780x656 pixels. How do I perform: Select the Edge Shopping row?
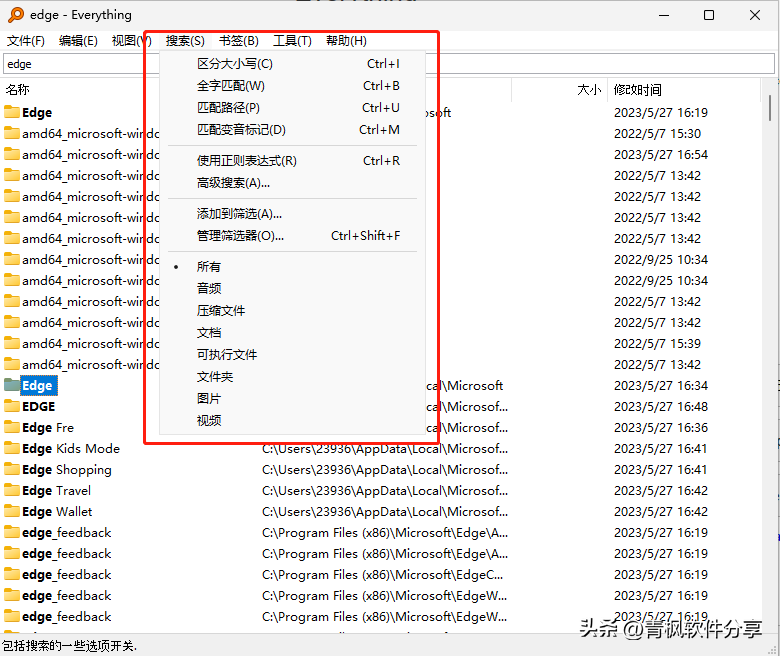pyautogui.click(x=67, y=469)
